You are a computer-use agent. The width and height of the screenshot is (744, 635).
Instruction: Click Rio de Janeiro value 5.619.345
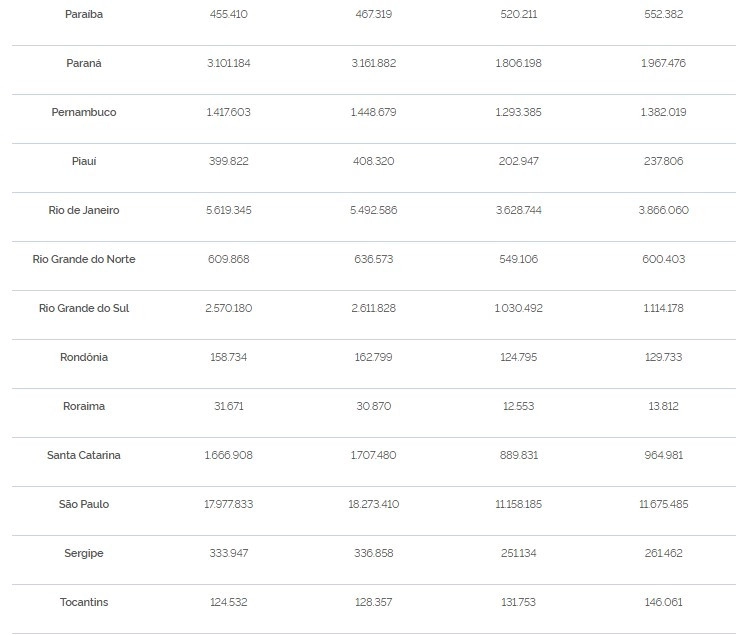[229, 210]
